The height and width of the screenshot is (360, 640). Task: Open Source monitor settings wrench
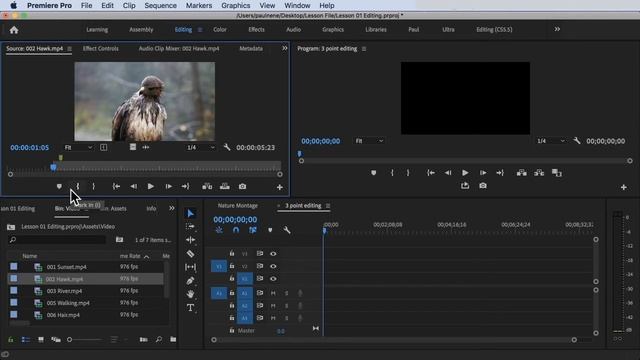[x=227, y=147]
